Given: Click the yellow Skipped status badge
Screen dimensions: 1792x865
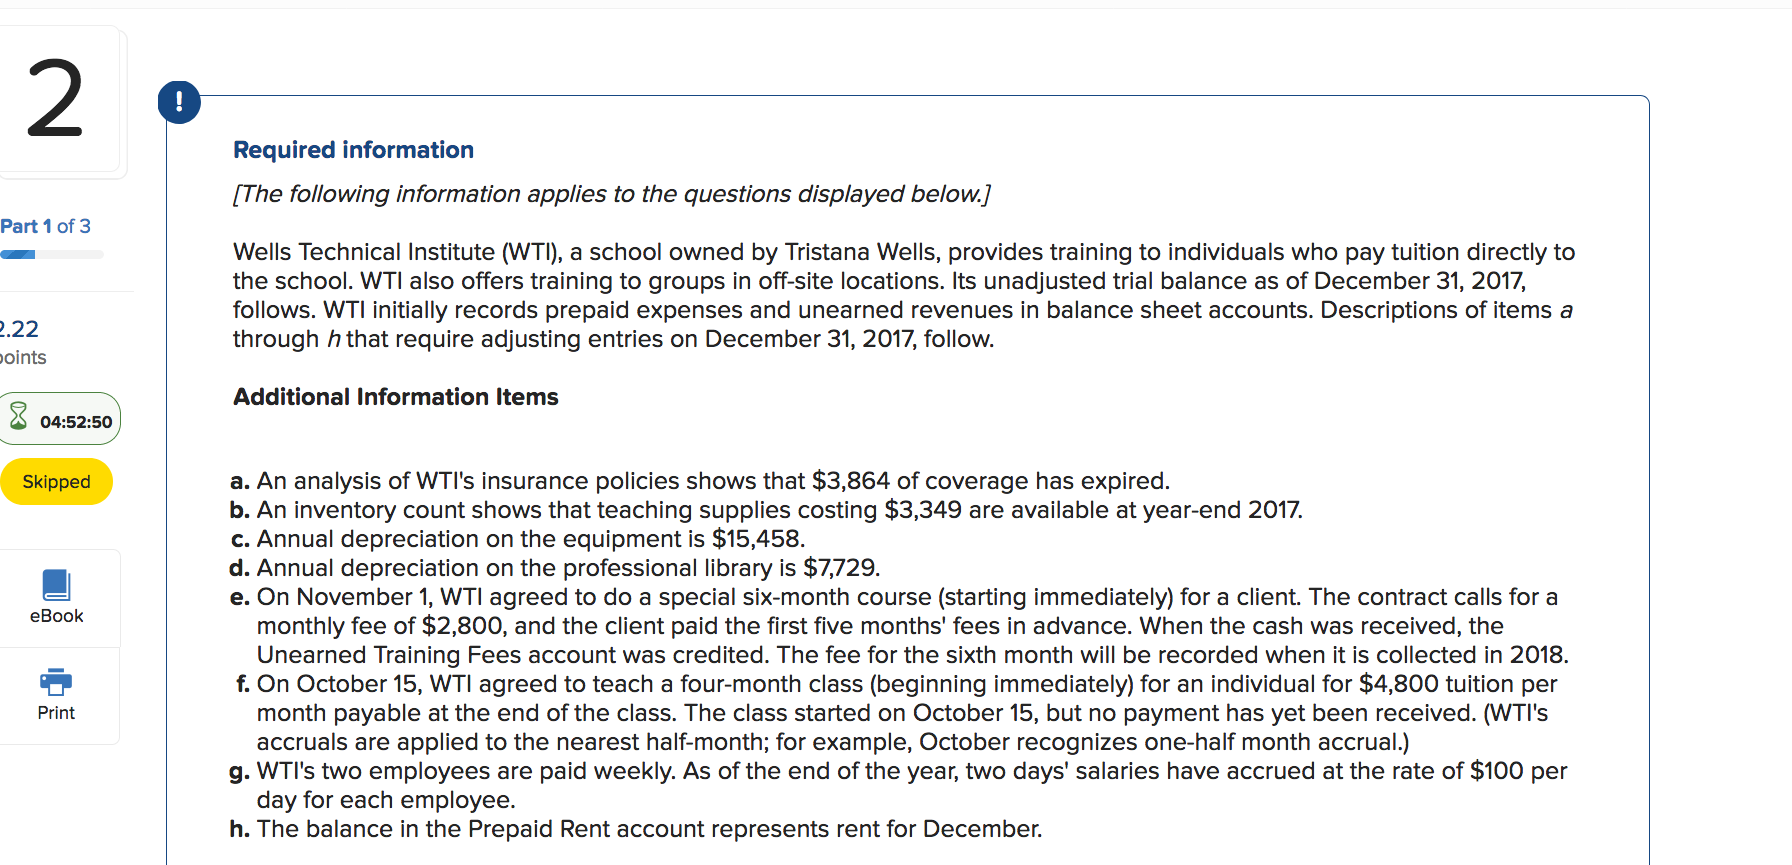Looking at the screenshot, I should [x=56, y=482].
